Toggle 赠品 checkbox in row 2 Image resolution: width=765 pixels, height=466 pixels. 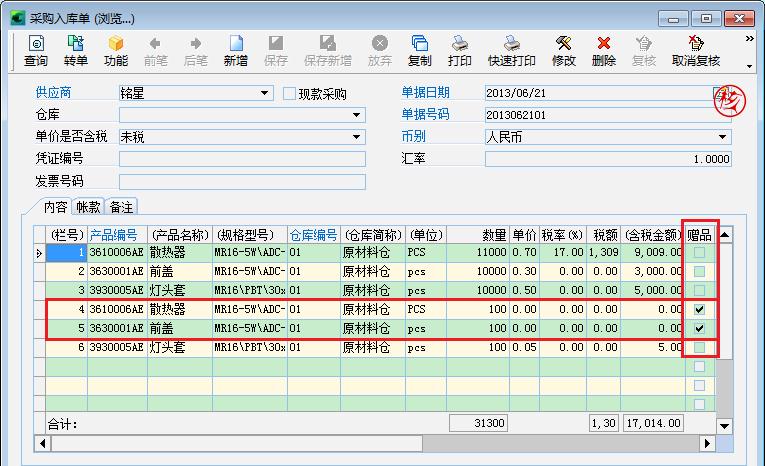tap(699, 271)
